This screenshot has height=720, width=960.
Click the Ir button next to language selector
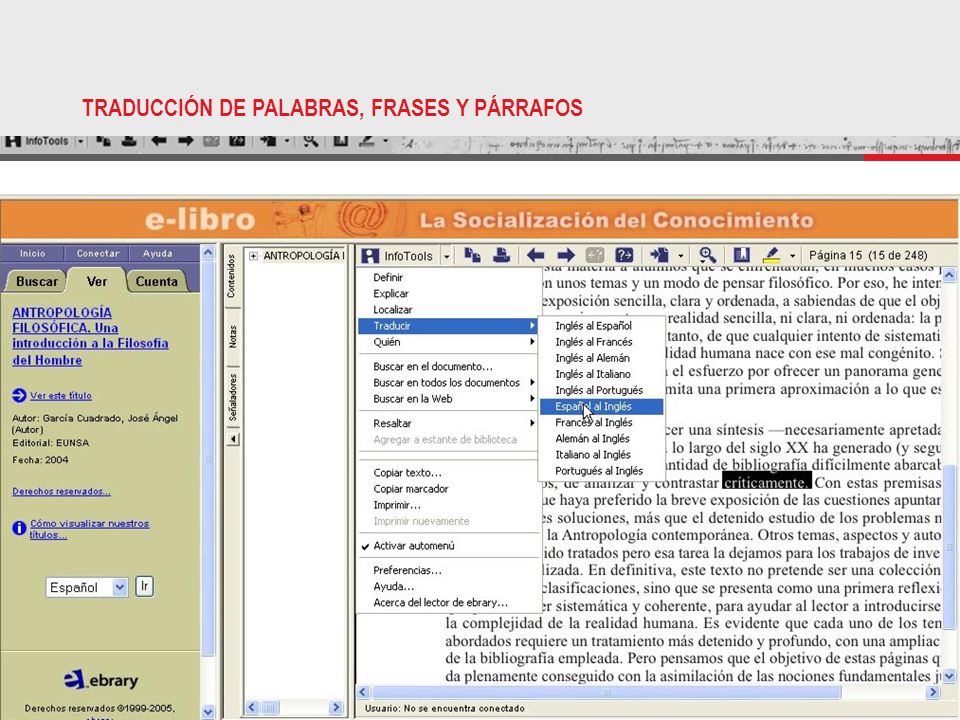[x=144, y=587]
